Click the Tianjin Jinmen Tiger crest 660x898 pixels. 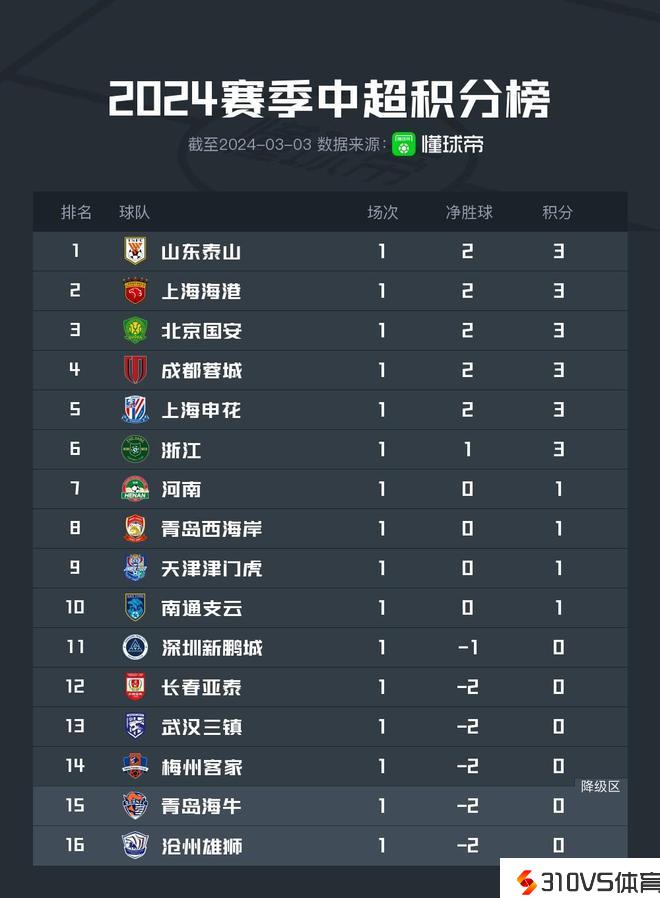(135, 568)
